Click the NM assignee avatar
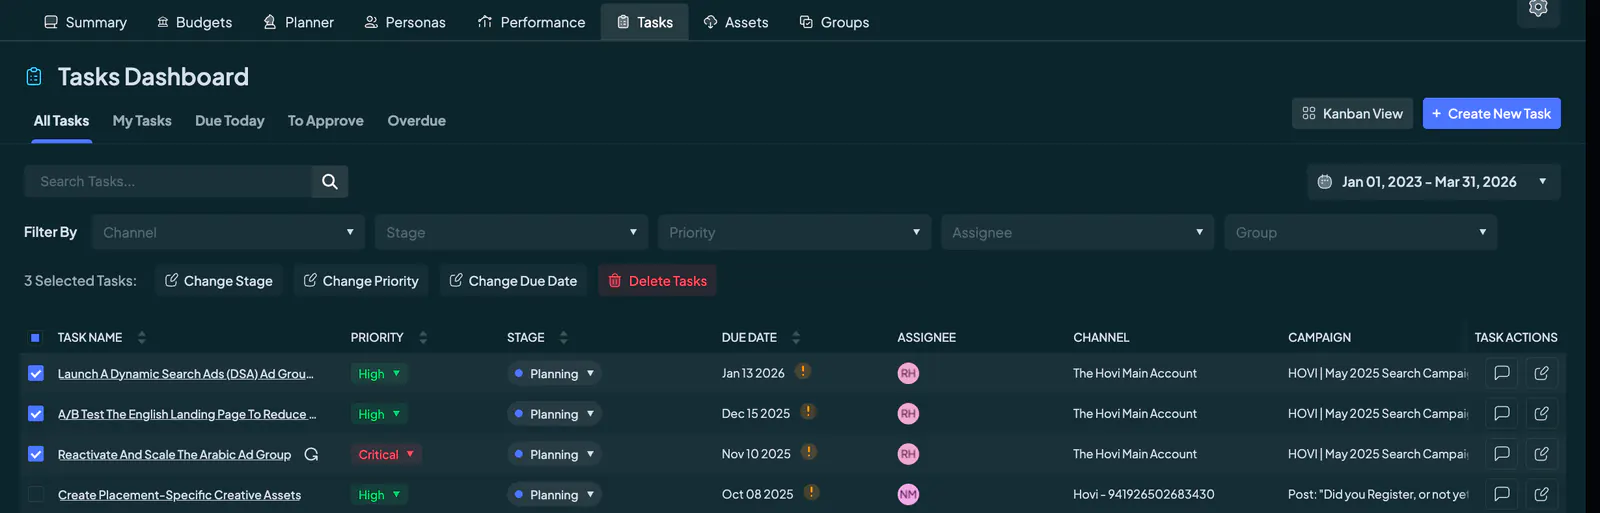 tap(908, 494)
